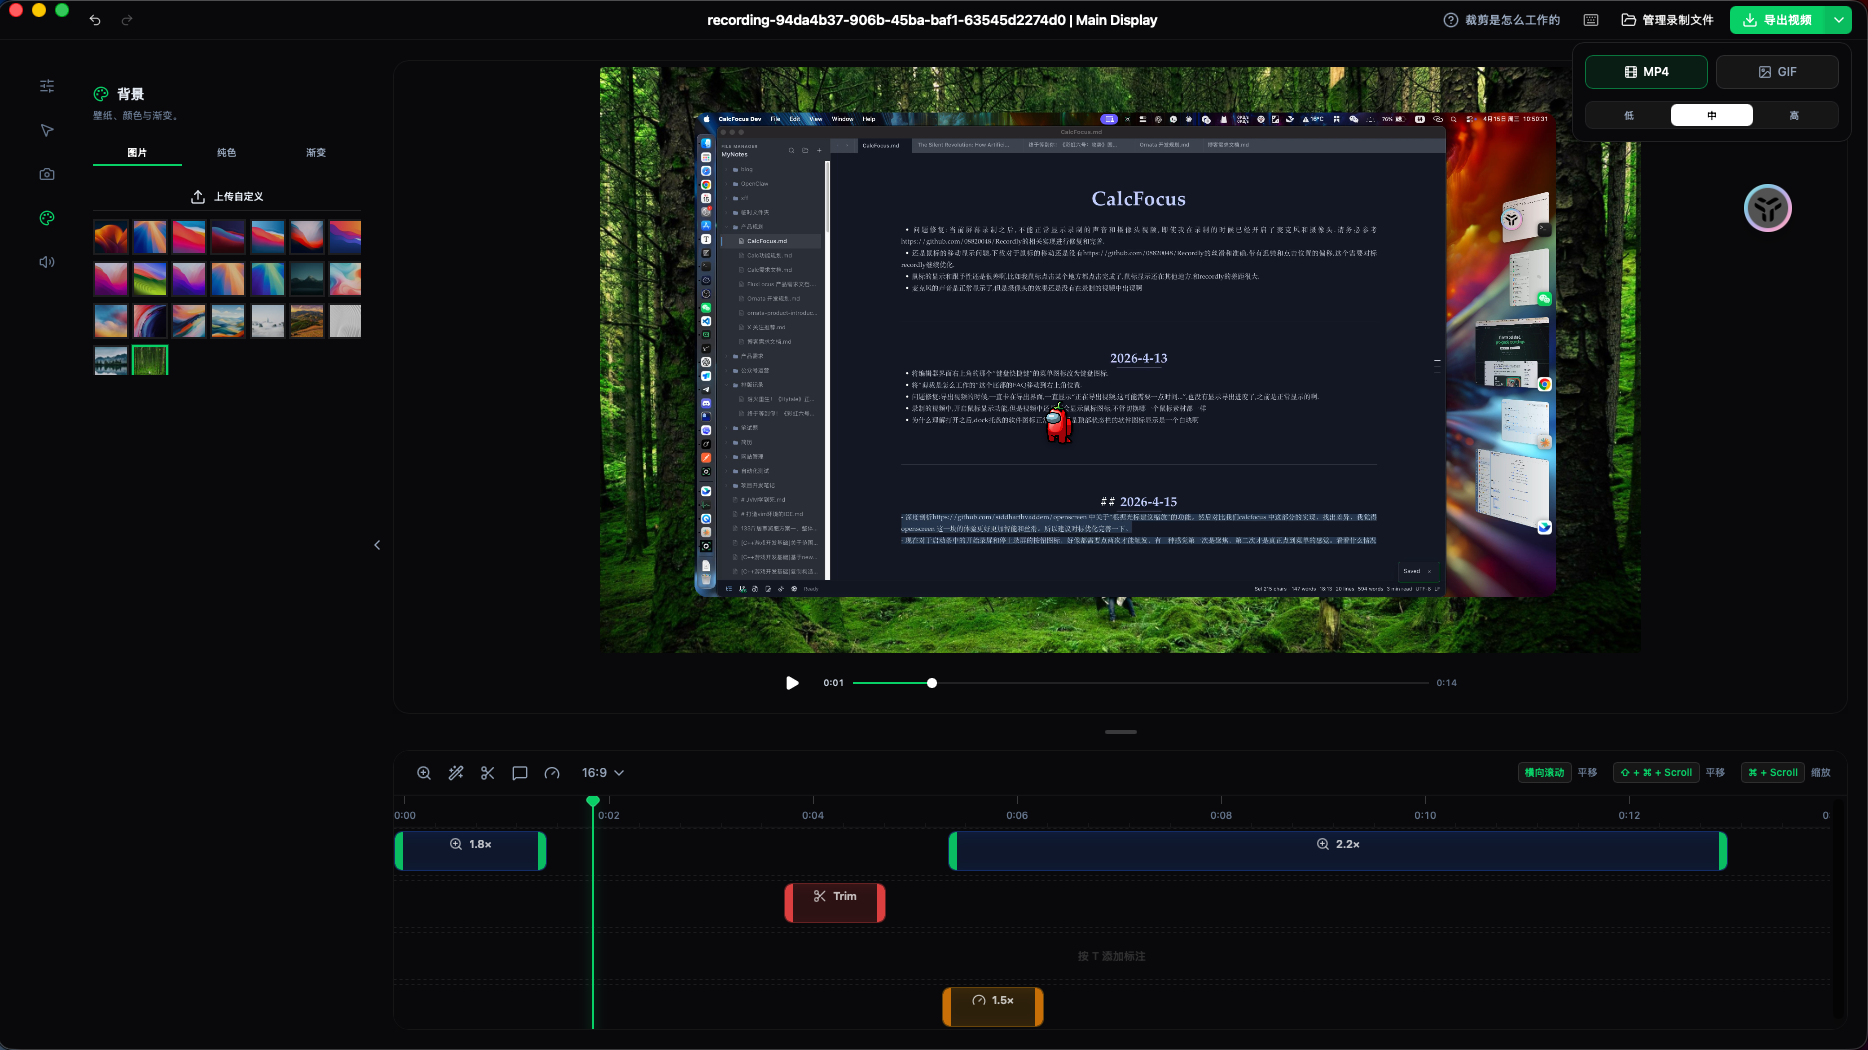
Task: Set export quality to 高
Action: pyautogui.click(x=1794, y=115)
